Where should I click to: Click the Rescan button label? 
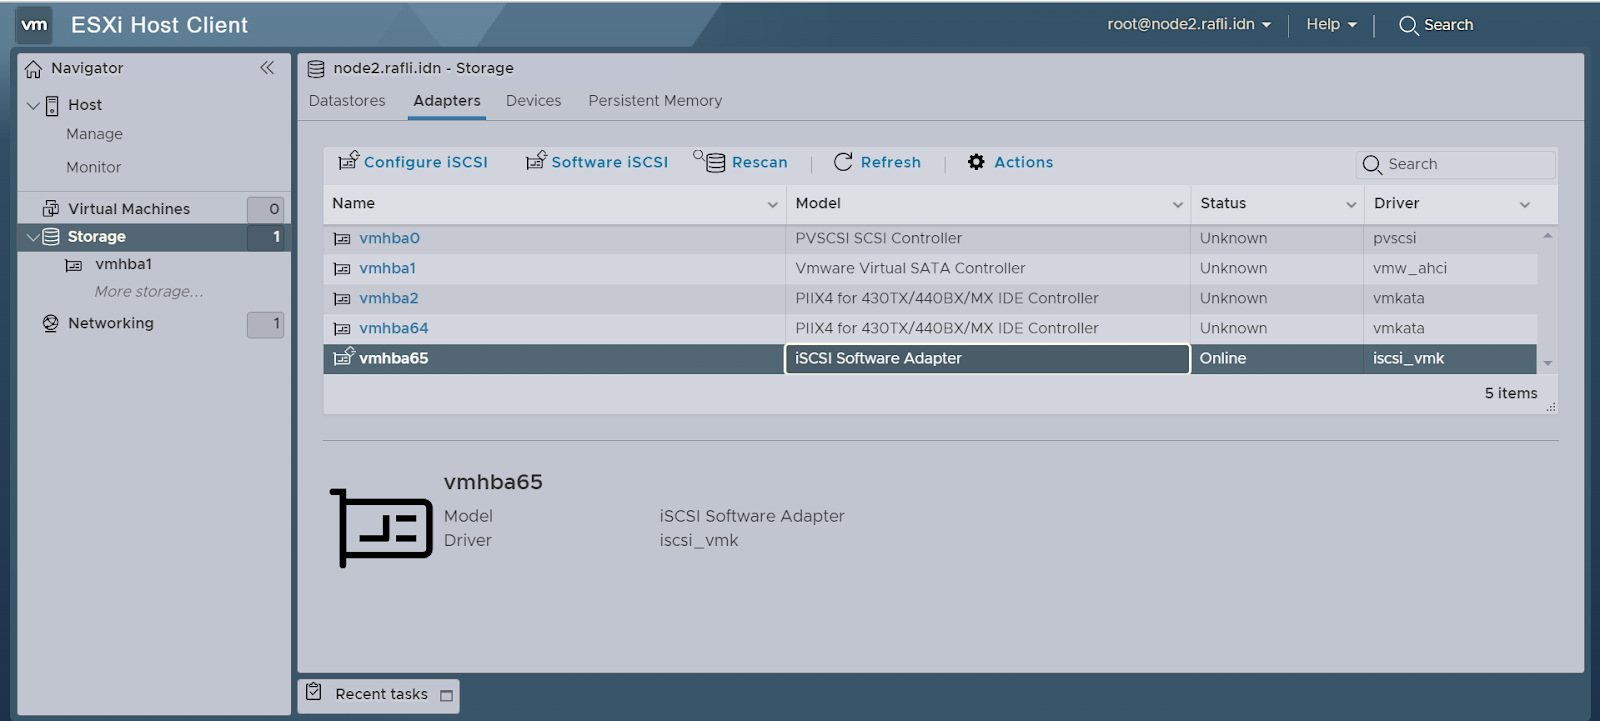coord(760,162)
